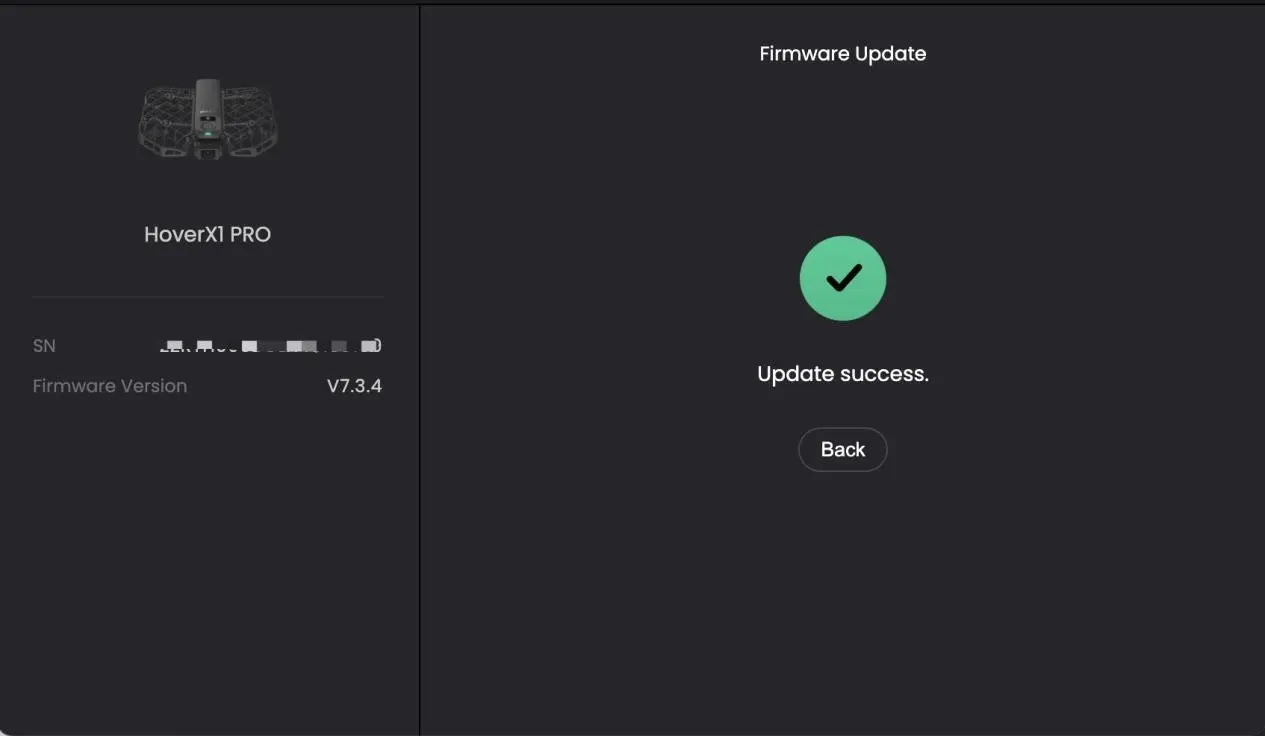Click the dark top window border strip
The height and width of the screenshot is (736, 1265).
(x=632, y=2)
